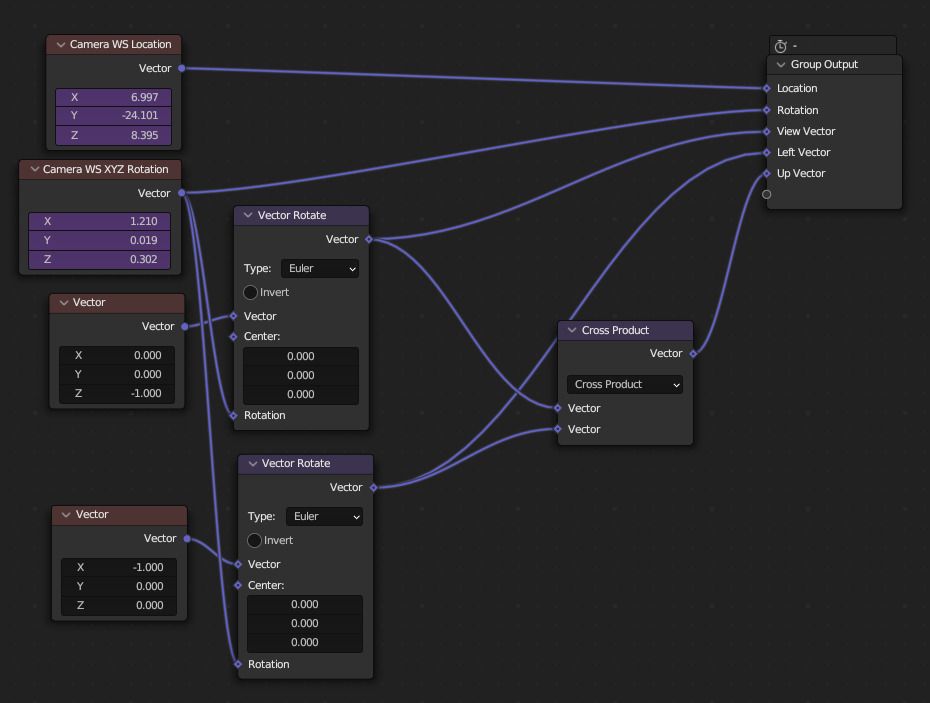
Task: Click the Camera WS Location Vector output socket
Action: [182, 68]
